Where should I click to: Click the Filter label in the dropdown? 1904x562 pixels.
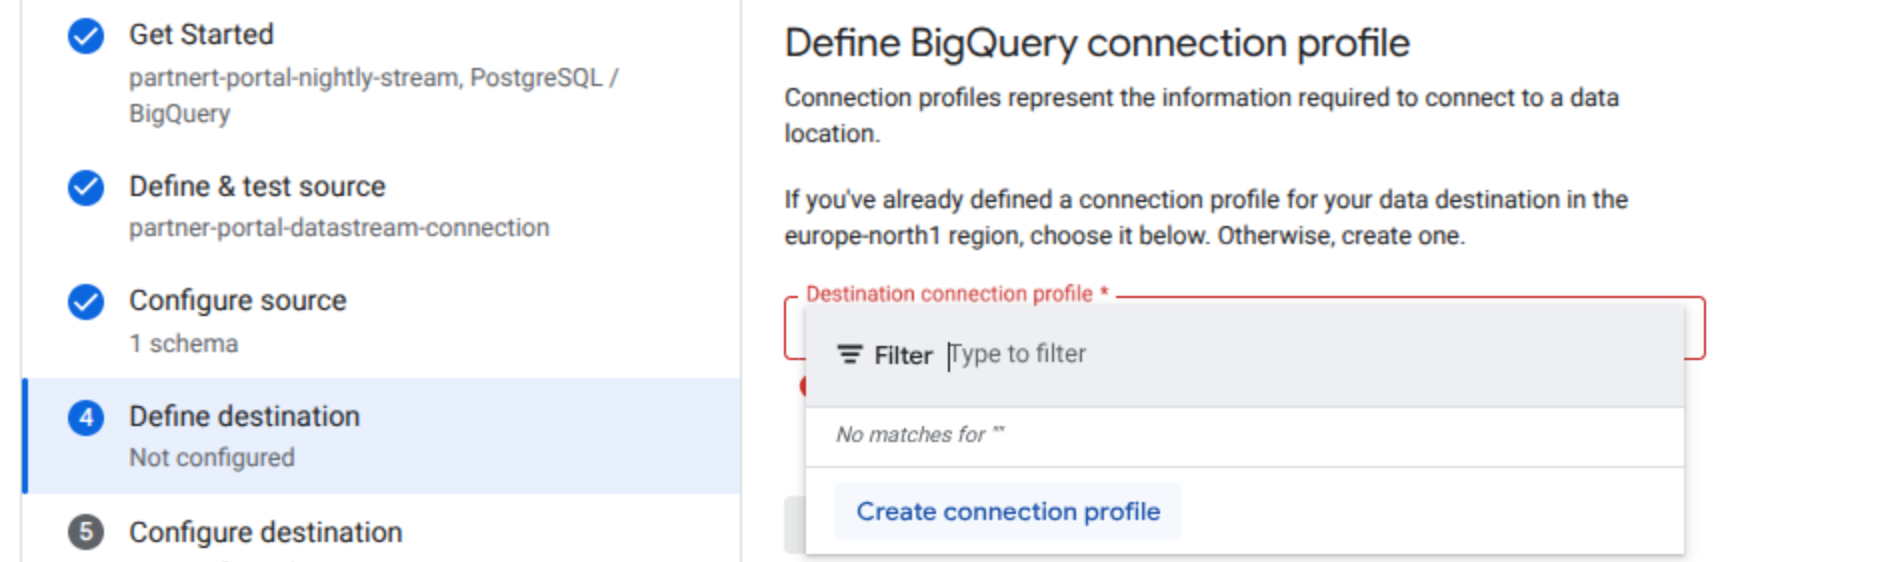point(903,355)
